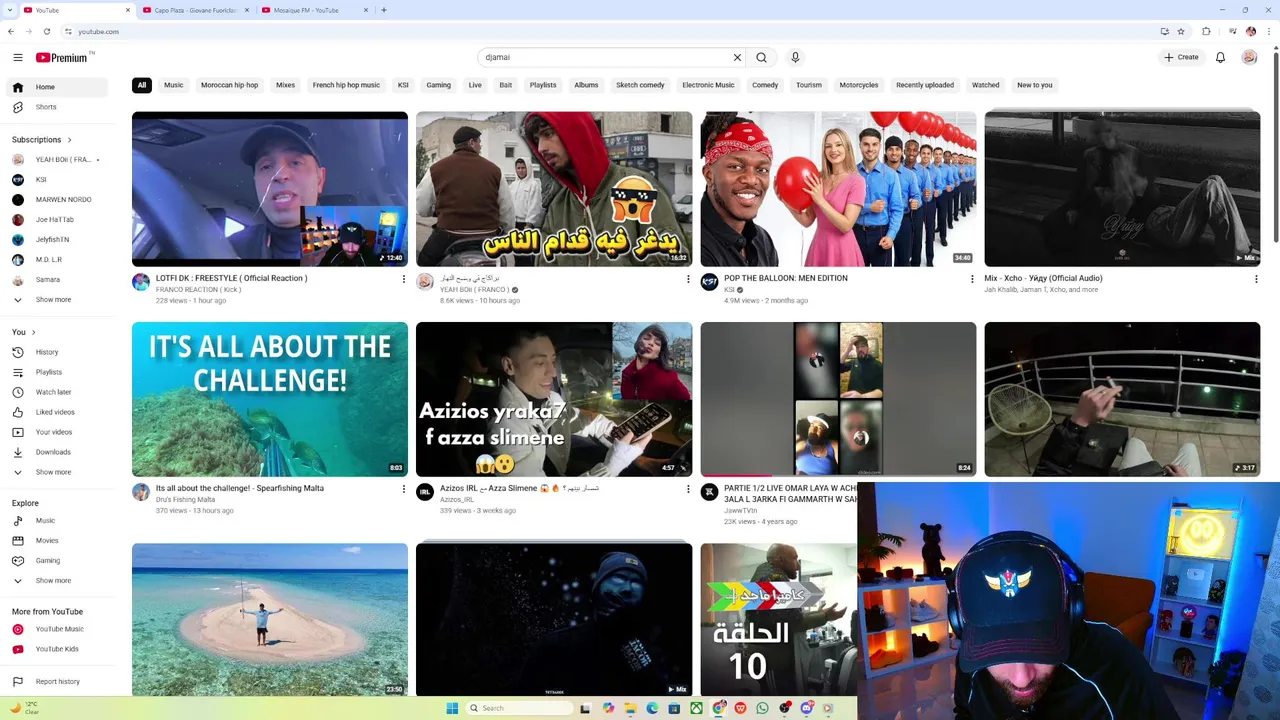
Task: Open WhatsApp from the taskbar
Action: pyautogui.click(x=762, y=708)
